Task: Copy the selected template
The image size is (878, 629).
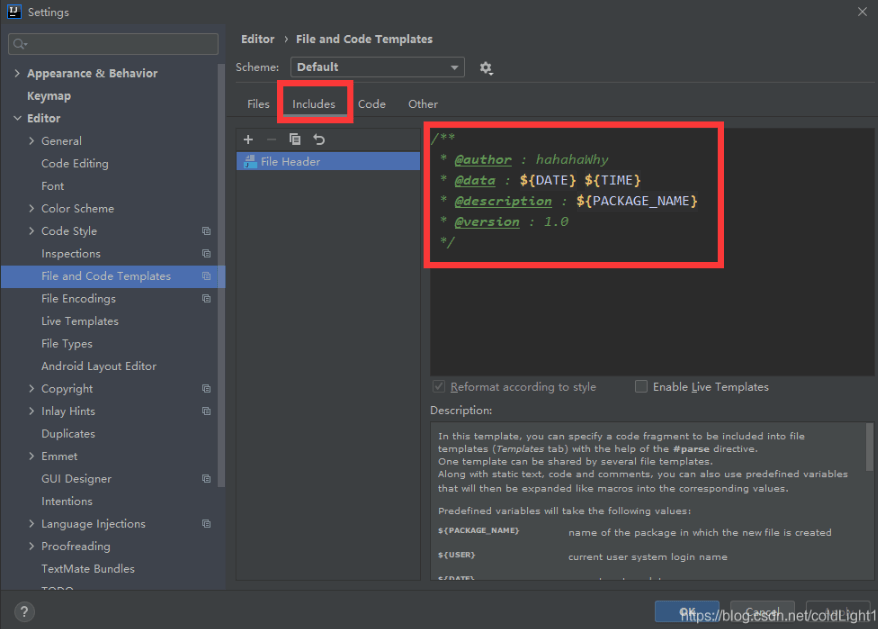Action: click(295, 139)
